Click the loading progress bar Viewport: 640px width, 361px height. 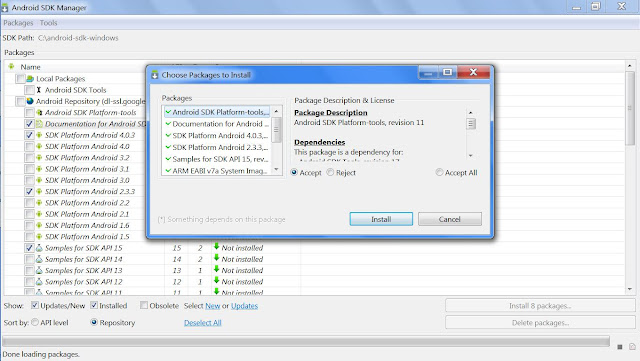pos(306,341)
